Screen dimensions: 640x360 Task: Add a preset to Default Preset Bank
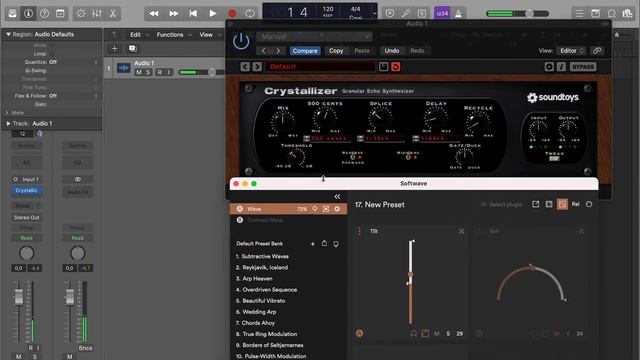(313, 244)
